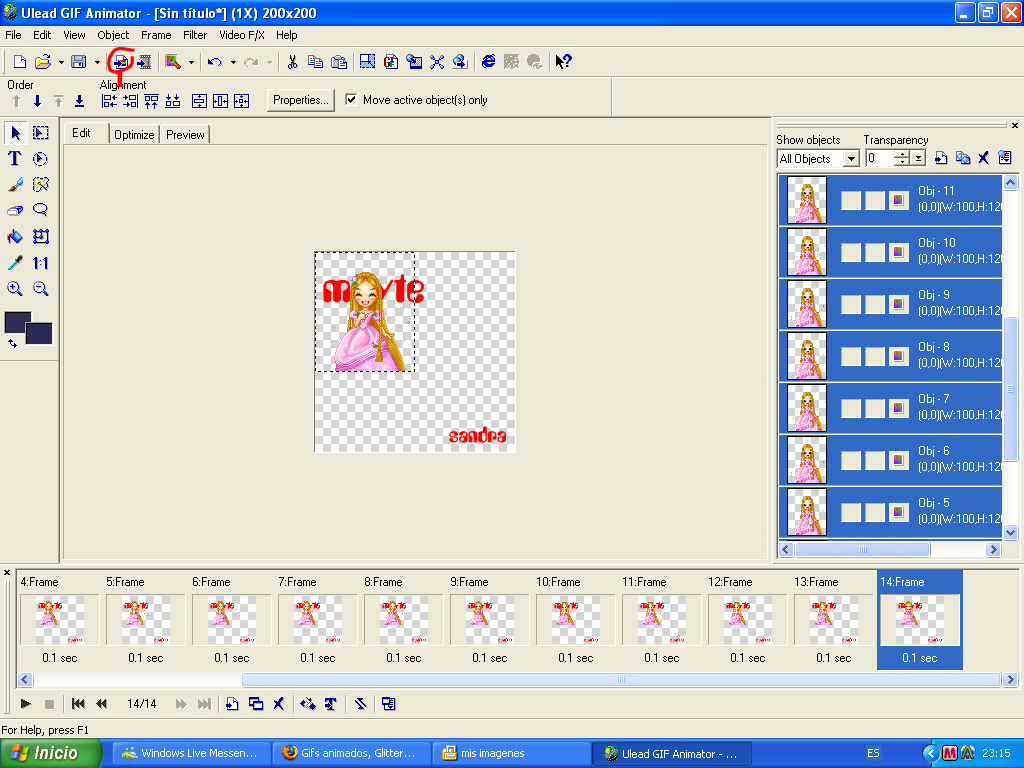Screen dimensions: 1024x768
Task: Select the Text tool
Action: (14, 159)
